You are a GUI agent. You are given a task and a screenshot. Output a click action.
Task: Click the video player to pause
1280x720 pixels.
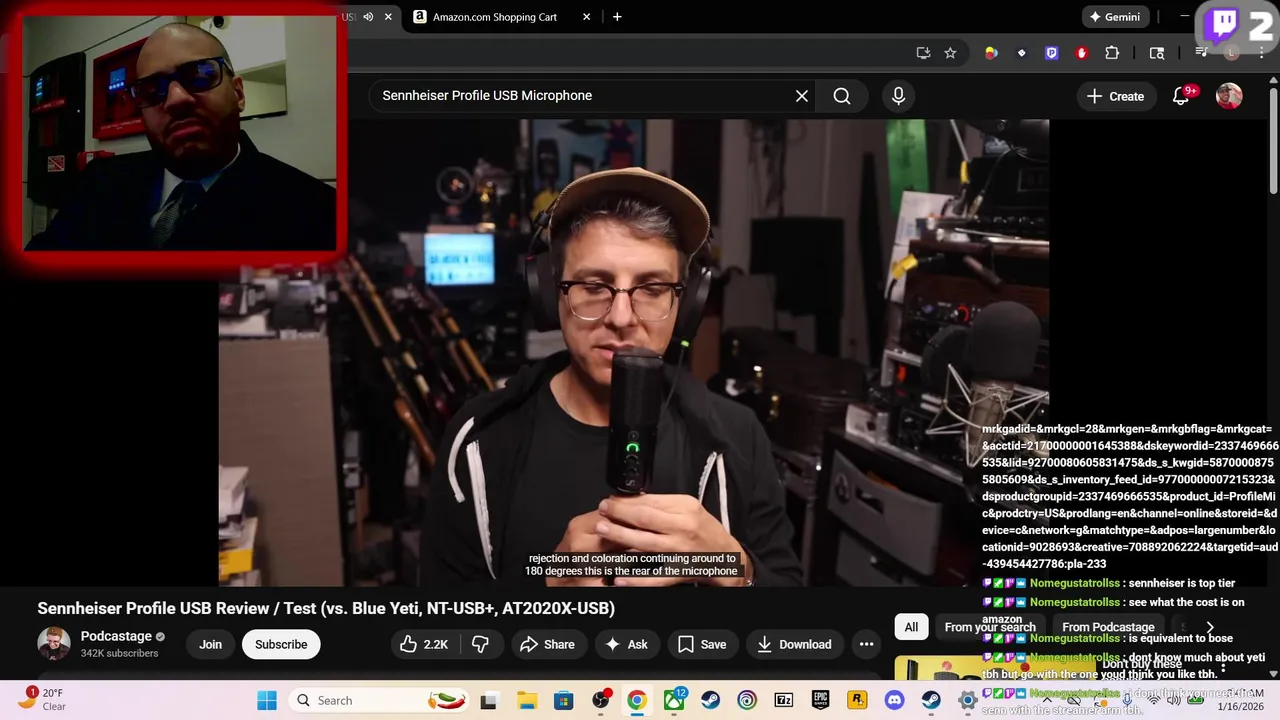(x=633, y=352)
